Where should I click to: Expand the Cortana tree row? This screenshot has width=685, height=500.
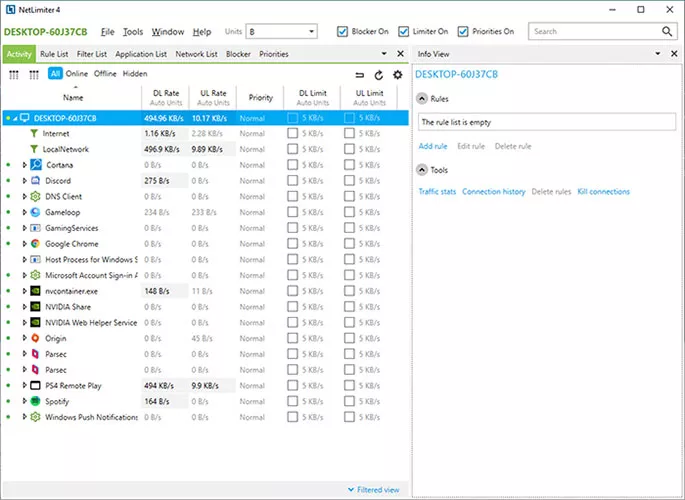24,165
